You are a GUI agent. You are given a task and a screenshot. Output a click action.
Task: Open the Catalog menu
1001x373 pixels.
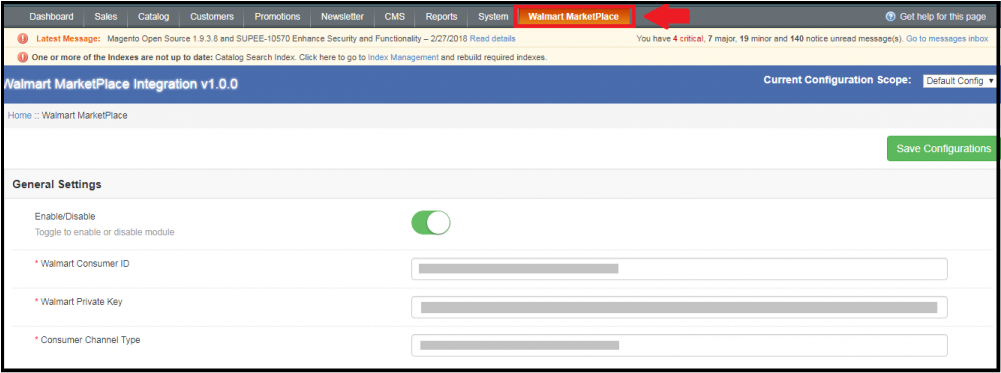[x=153, y=17]
